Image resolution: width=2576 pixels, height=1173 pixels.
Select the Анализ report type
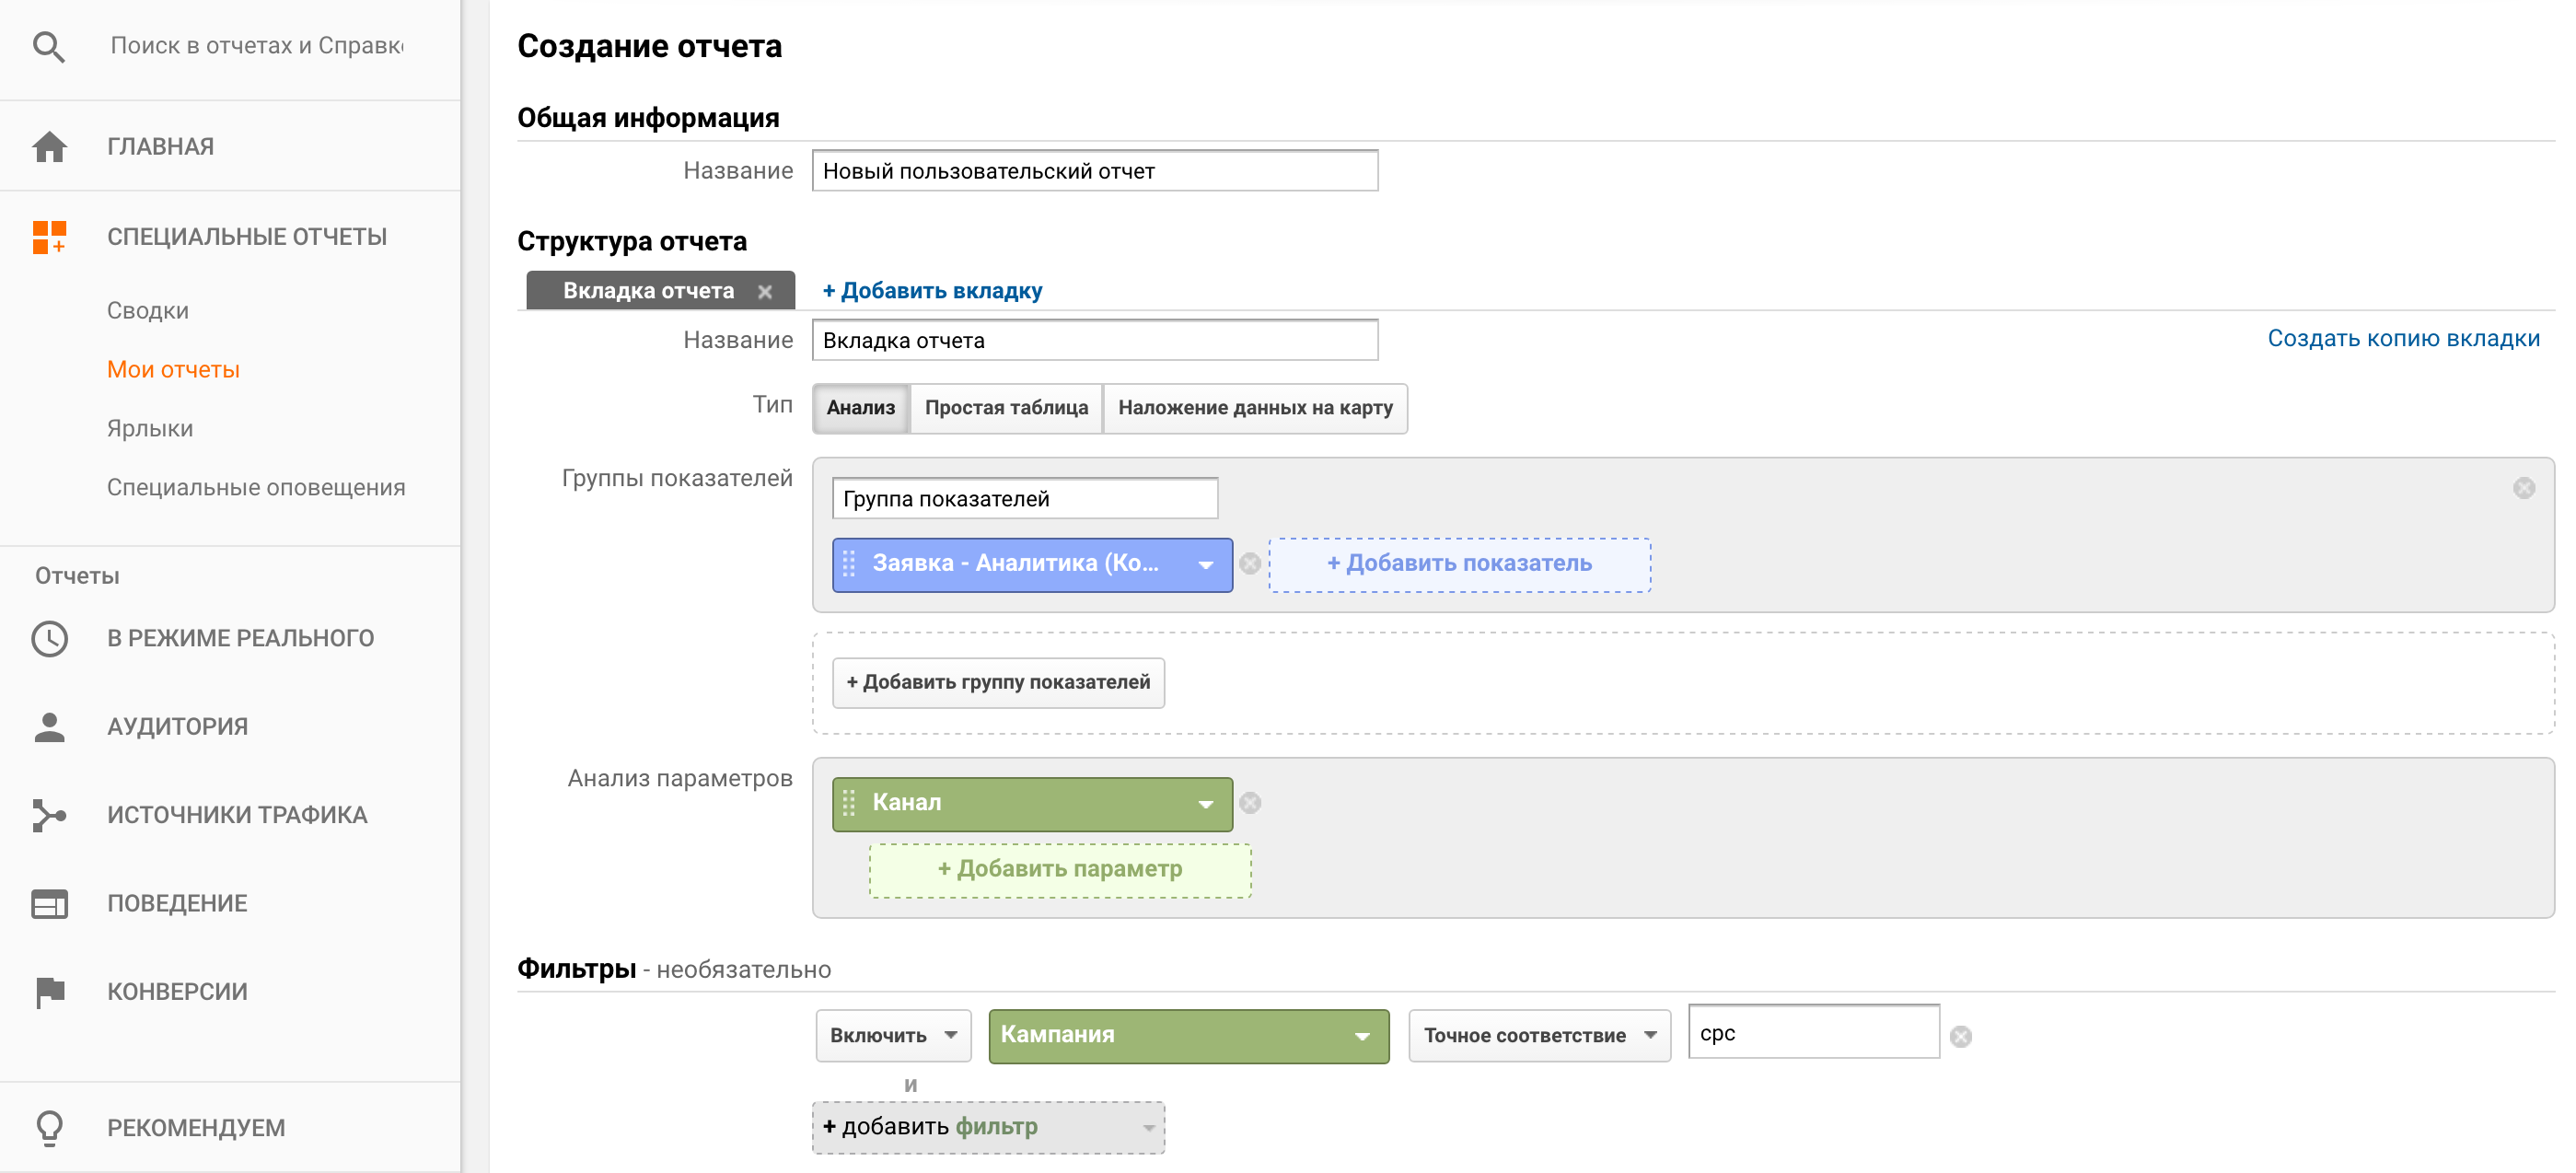pyautogui.click(x=861, y=408)
